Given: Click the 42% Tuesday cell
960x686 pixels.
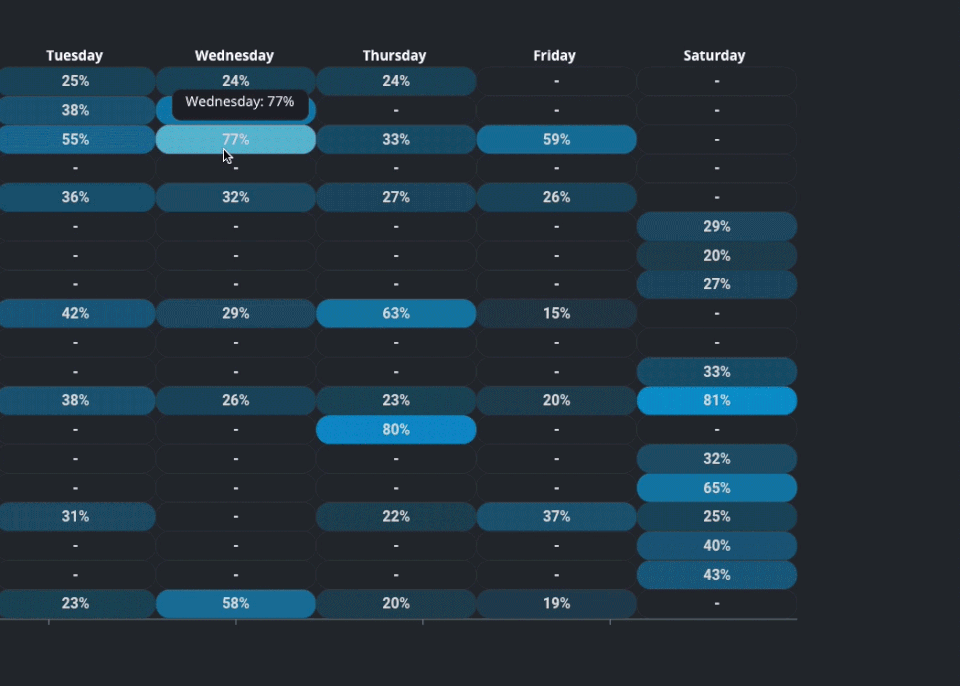Looking at the screenshot, I should click(x=76, y=314).
